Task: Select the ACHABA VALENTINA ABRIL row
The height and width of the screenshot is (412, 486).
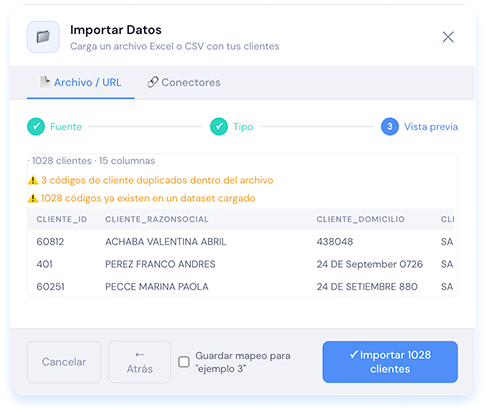Action: 241,242
